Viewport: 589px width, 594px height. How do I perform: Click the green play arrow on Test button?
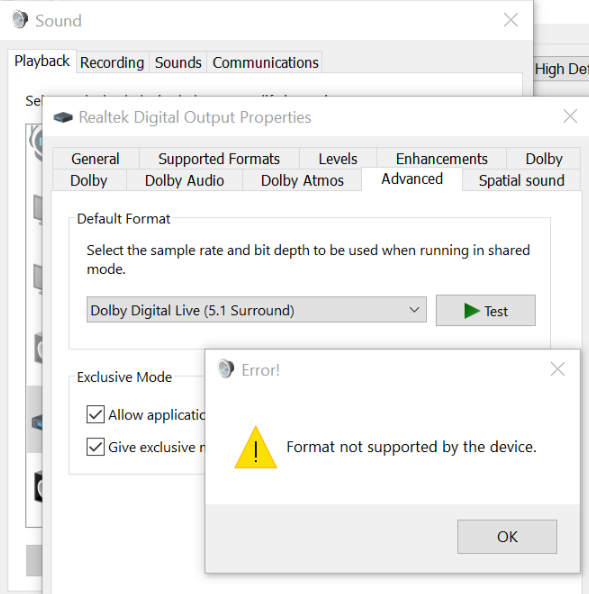[x=472, y=311]
